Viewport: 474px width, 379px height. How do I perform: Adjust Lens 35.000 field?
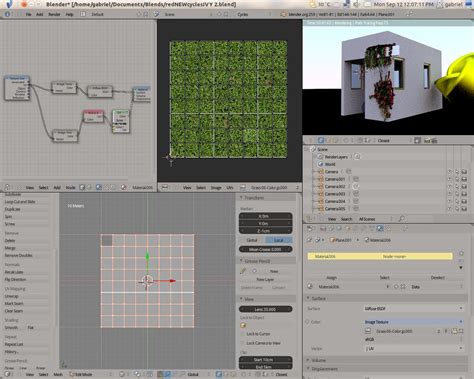pyautogui.click(x=265, y=309)
